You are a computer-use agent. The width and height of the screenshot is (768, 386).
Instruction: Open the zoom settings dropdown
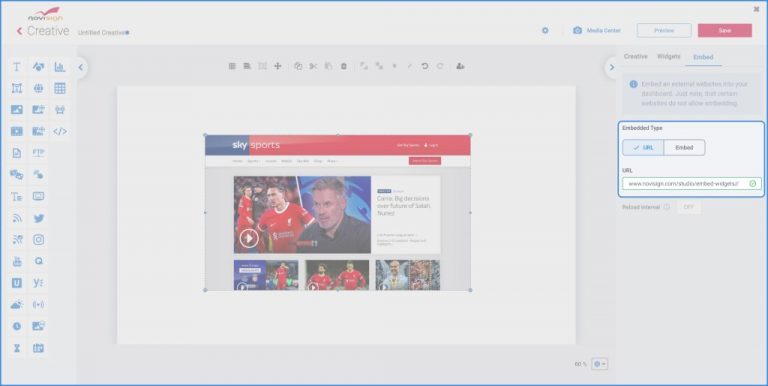click(x=600, y=364)
